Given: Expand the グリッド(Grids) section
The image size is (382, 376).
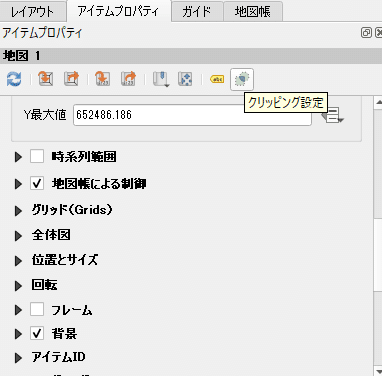Looking at the screenshot, I should pos(18,210).
